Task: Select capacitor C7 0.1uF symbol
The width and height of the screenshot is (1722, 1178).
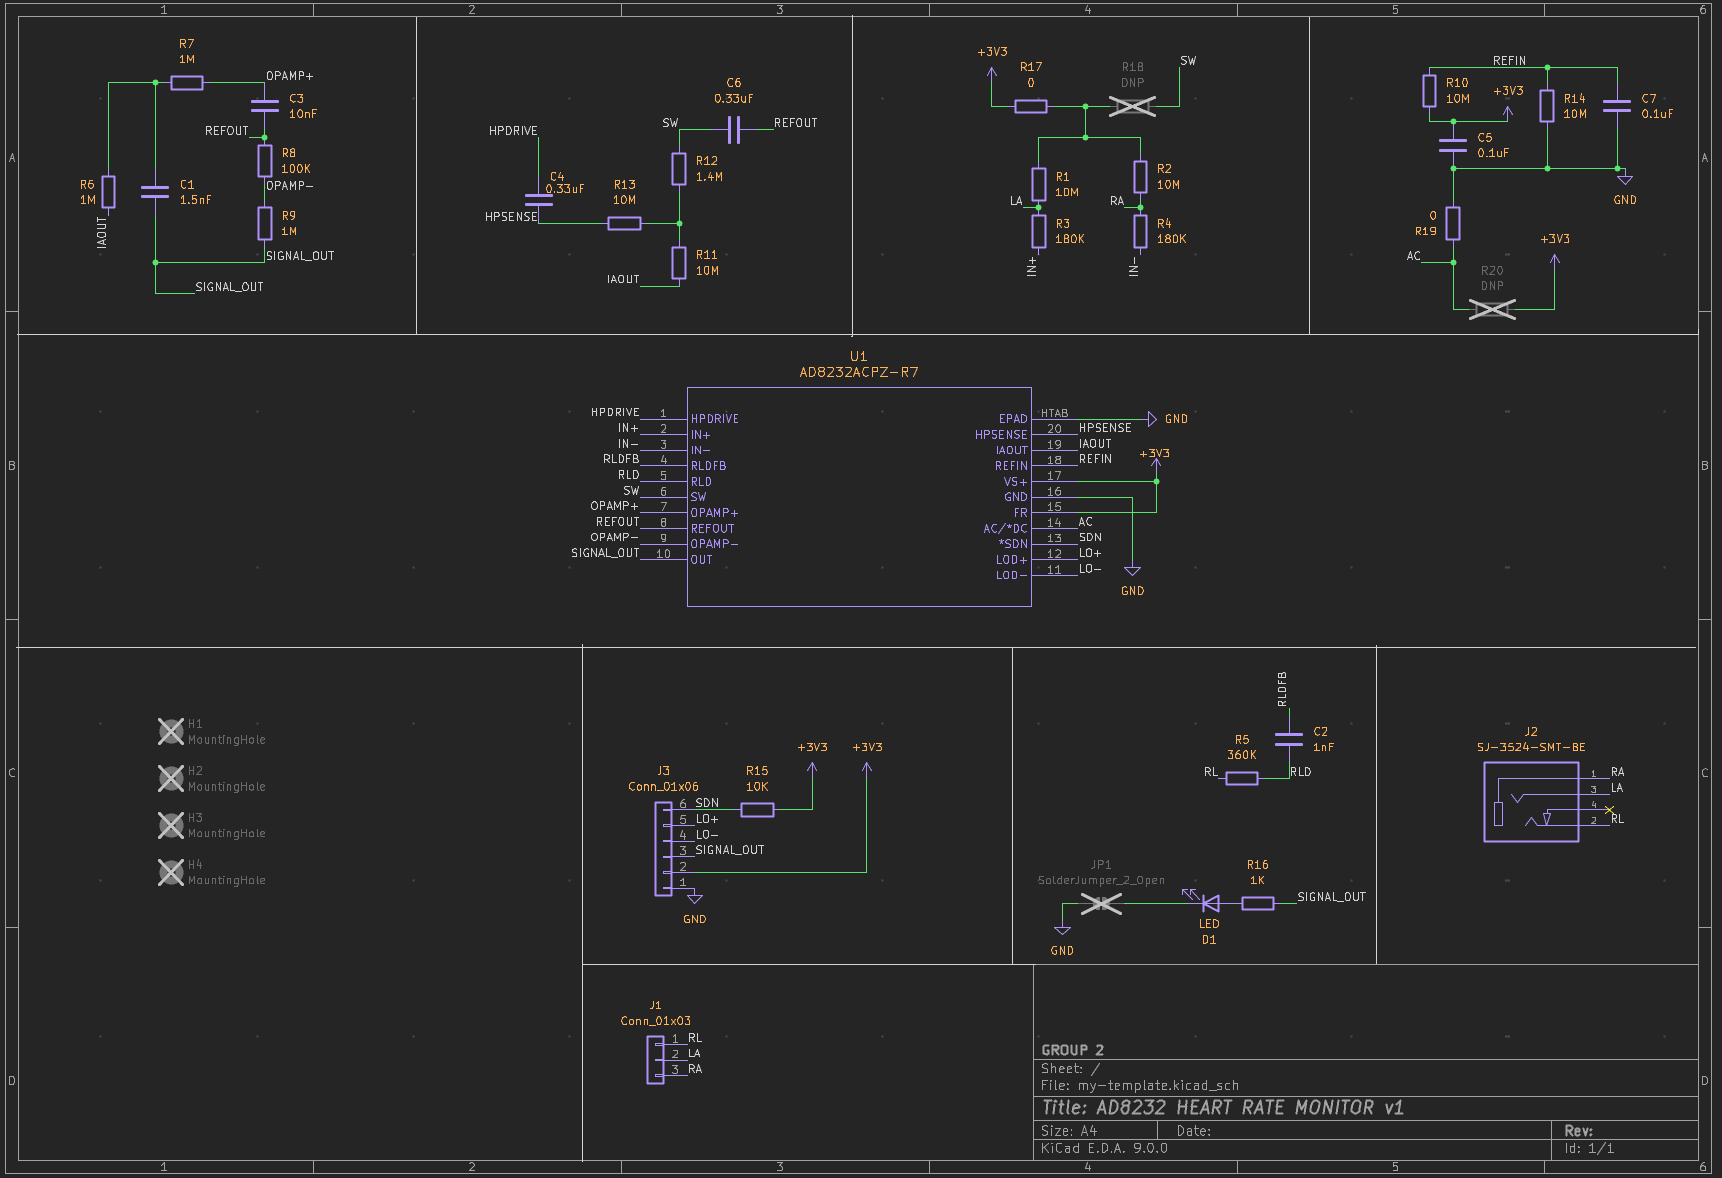Action: pyautogui.click(x=1617, y=105)
